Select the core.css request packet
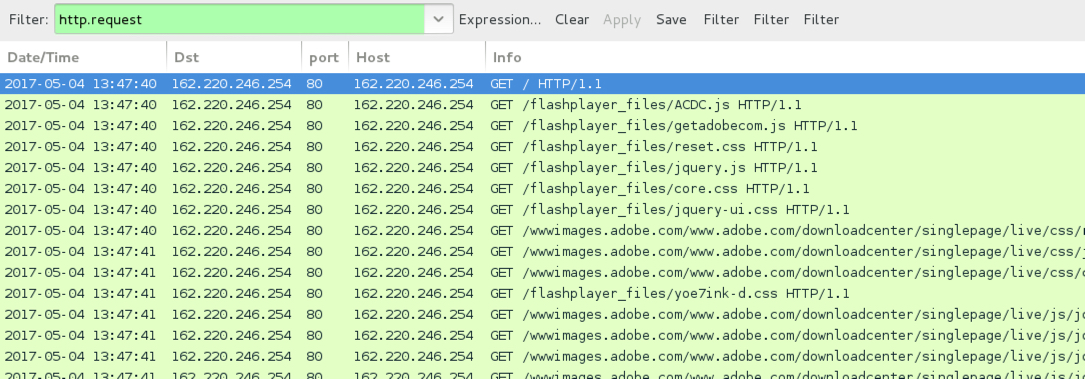This screenshot has width=1085, height=379. coord(542,189)
